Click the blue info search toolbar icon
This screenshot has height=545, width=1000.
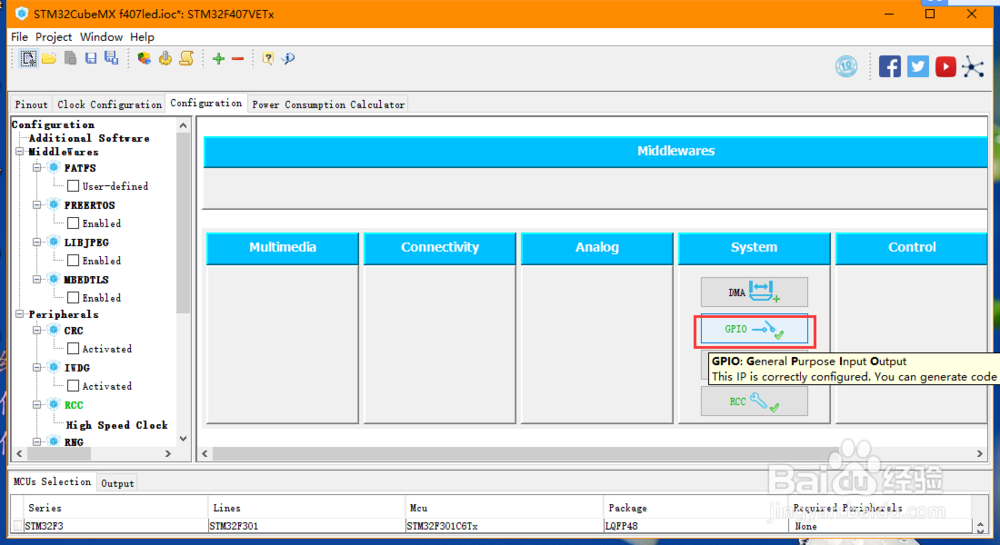pos(288,59)
